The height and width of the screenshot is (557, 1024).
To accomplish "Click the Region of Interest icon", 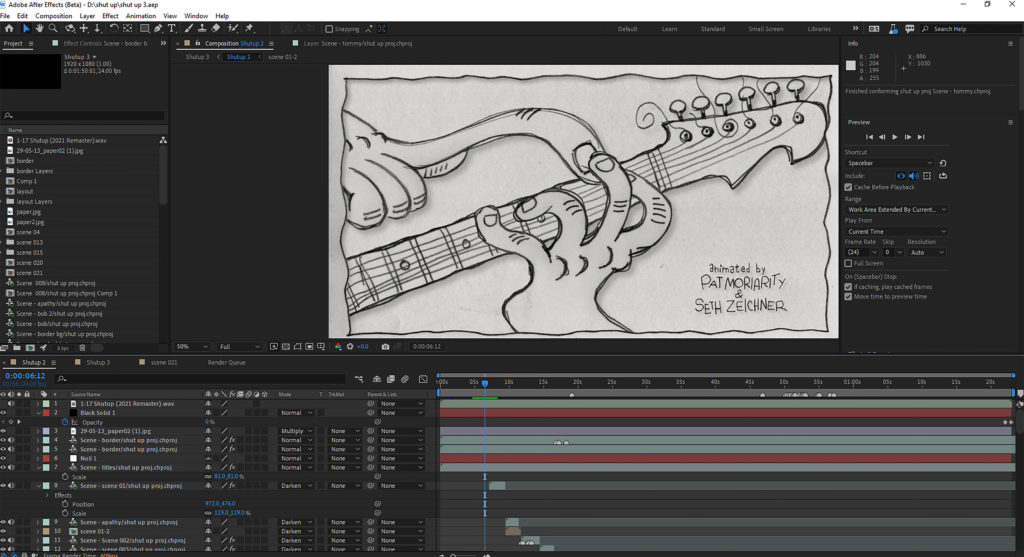I will click(x=309, y=347).
